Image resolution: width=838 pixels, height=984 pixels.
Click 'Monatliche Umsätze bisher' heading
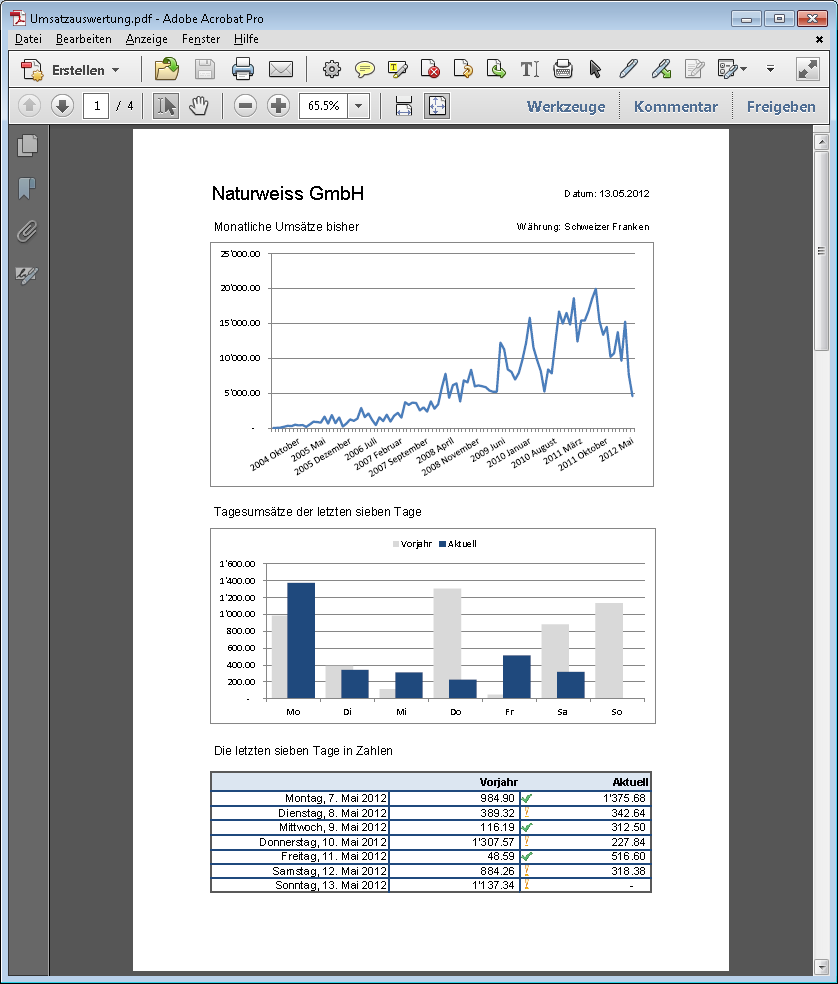tap(286, 227)
